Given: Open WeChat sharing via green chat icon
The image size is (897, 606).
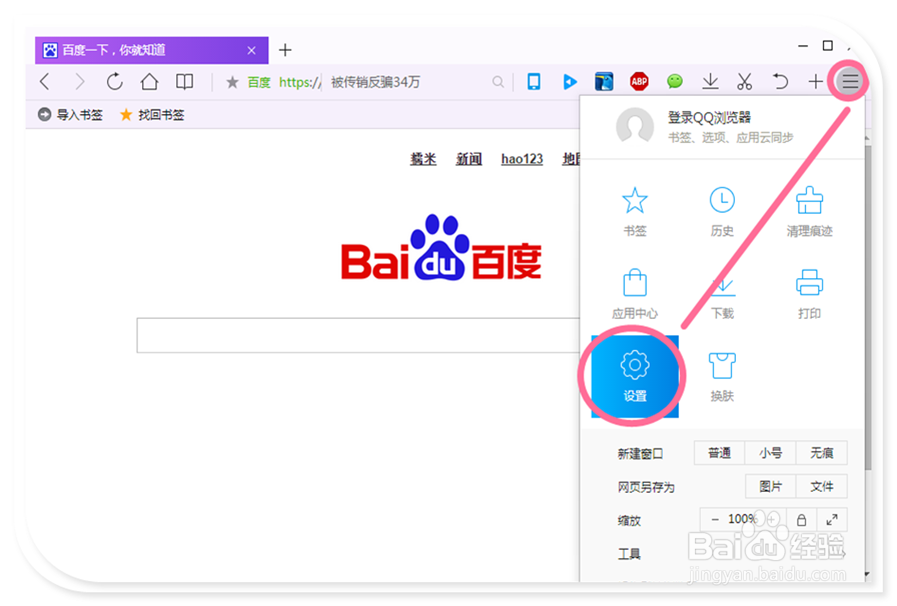Looking at the screenshot, I should (x=674, y=82).
